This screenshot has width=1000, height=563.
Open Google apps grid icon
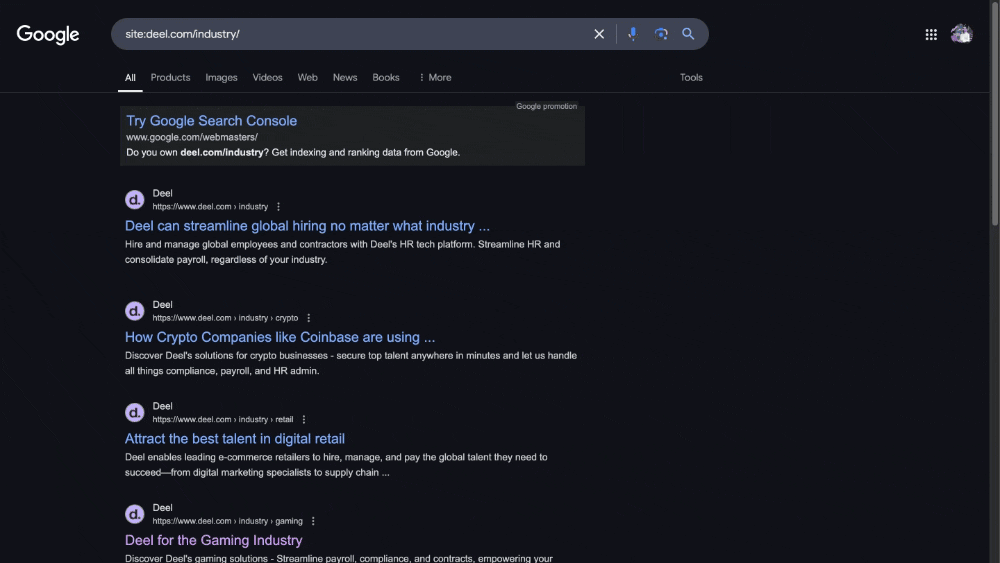[931, 34]
